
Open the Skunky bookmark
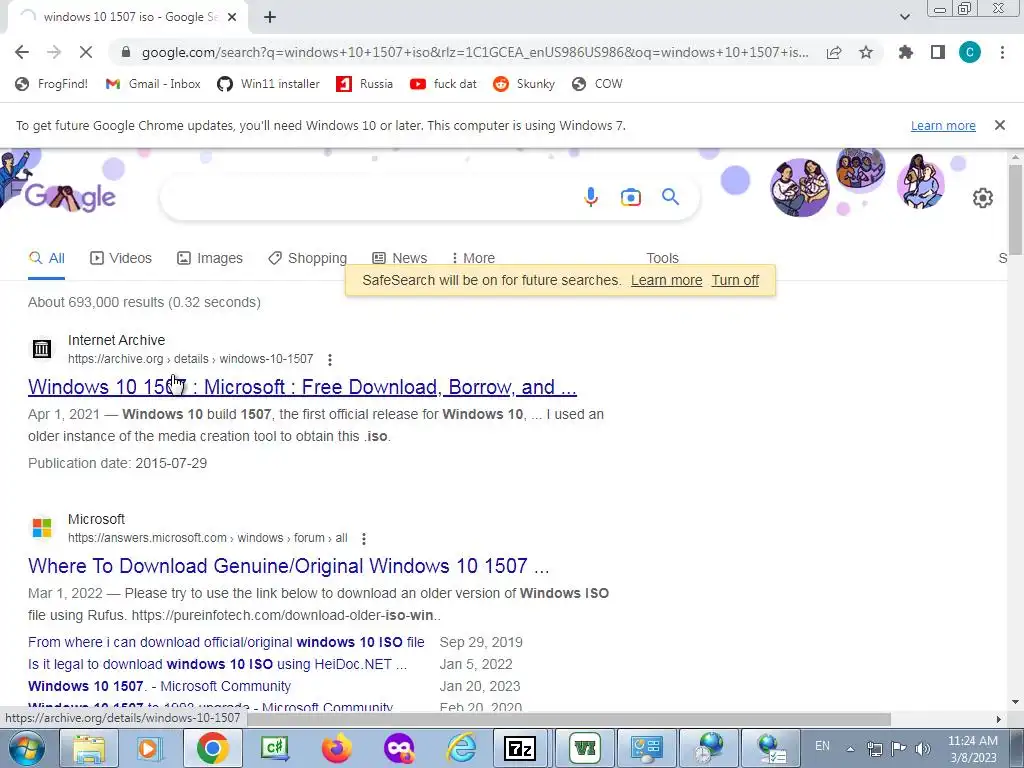pyautogui.click(x=524, y=84)
